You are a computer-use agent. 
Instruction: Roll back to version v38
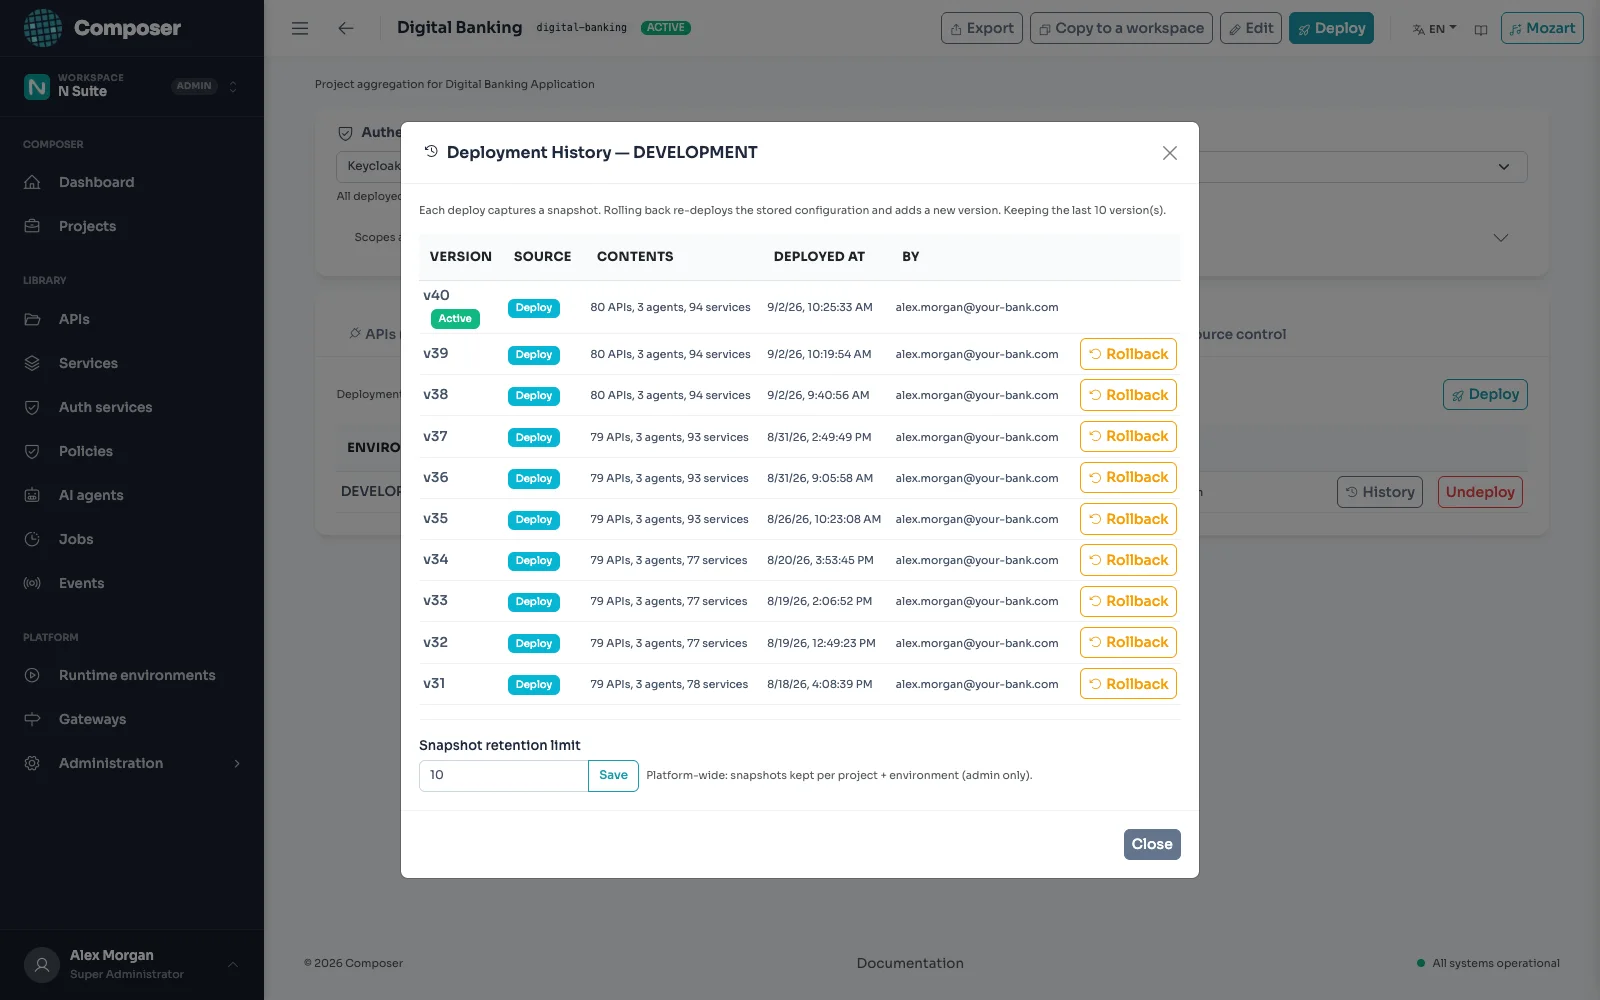1128,395
